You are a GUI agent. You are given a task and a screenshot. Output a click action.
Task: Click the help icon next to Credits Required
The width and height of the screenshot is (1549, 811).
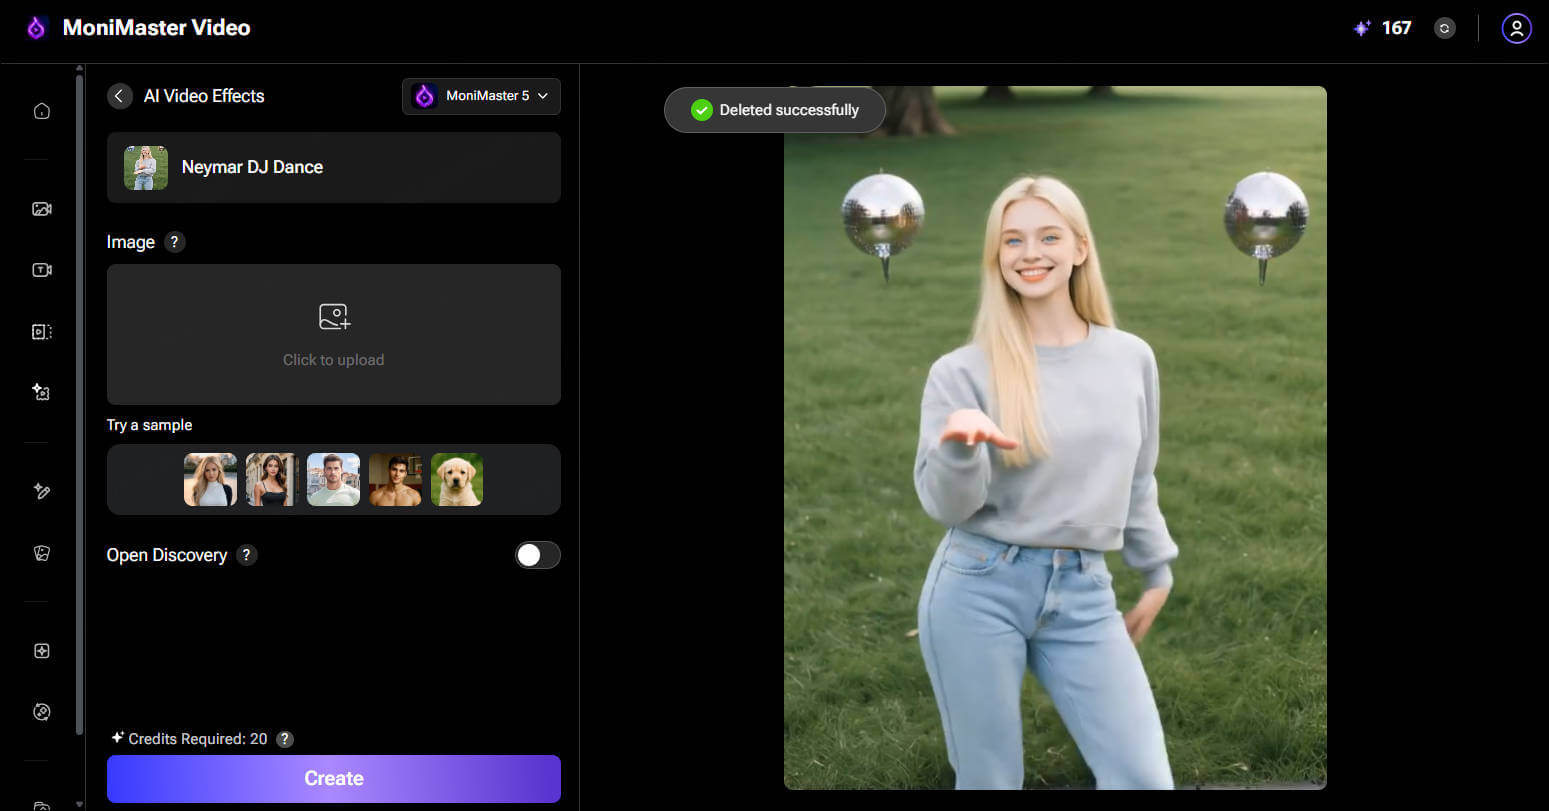click(284, 738)
